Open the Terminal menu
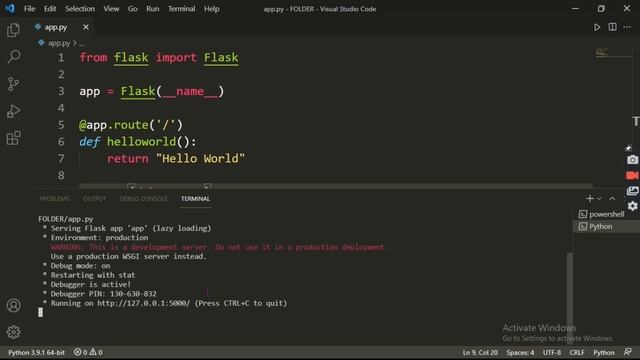Screen dimensions: 640x360 pyautogui.click(x=182, y=9)
